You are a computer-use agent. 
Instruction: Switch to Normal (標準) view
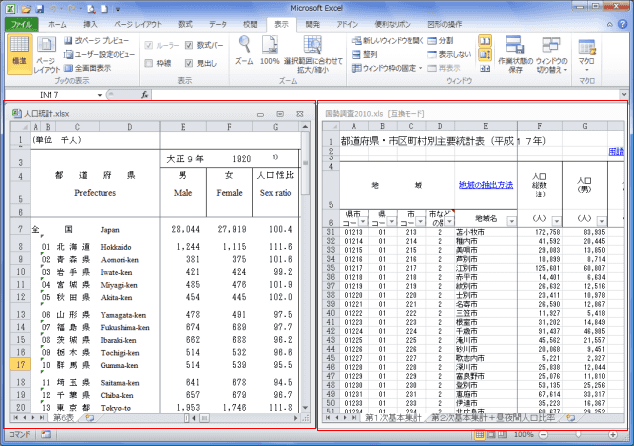[19, 52]
